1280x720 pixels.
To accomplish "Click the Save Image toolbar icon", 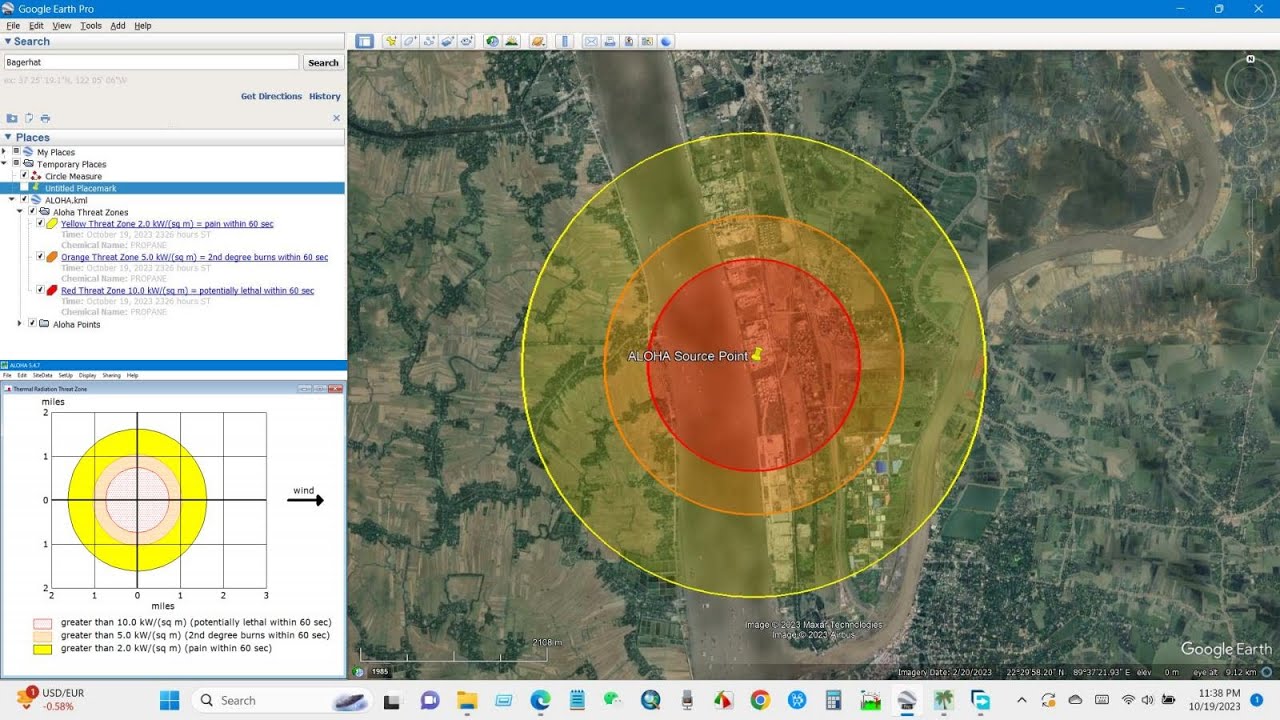I will [629, 41].
